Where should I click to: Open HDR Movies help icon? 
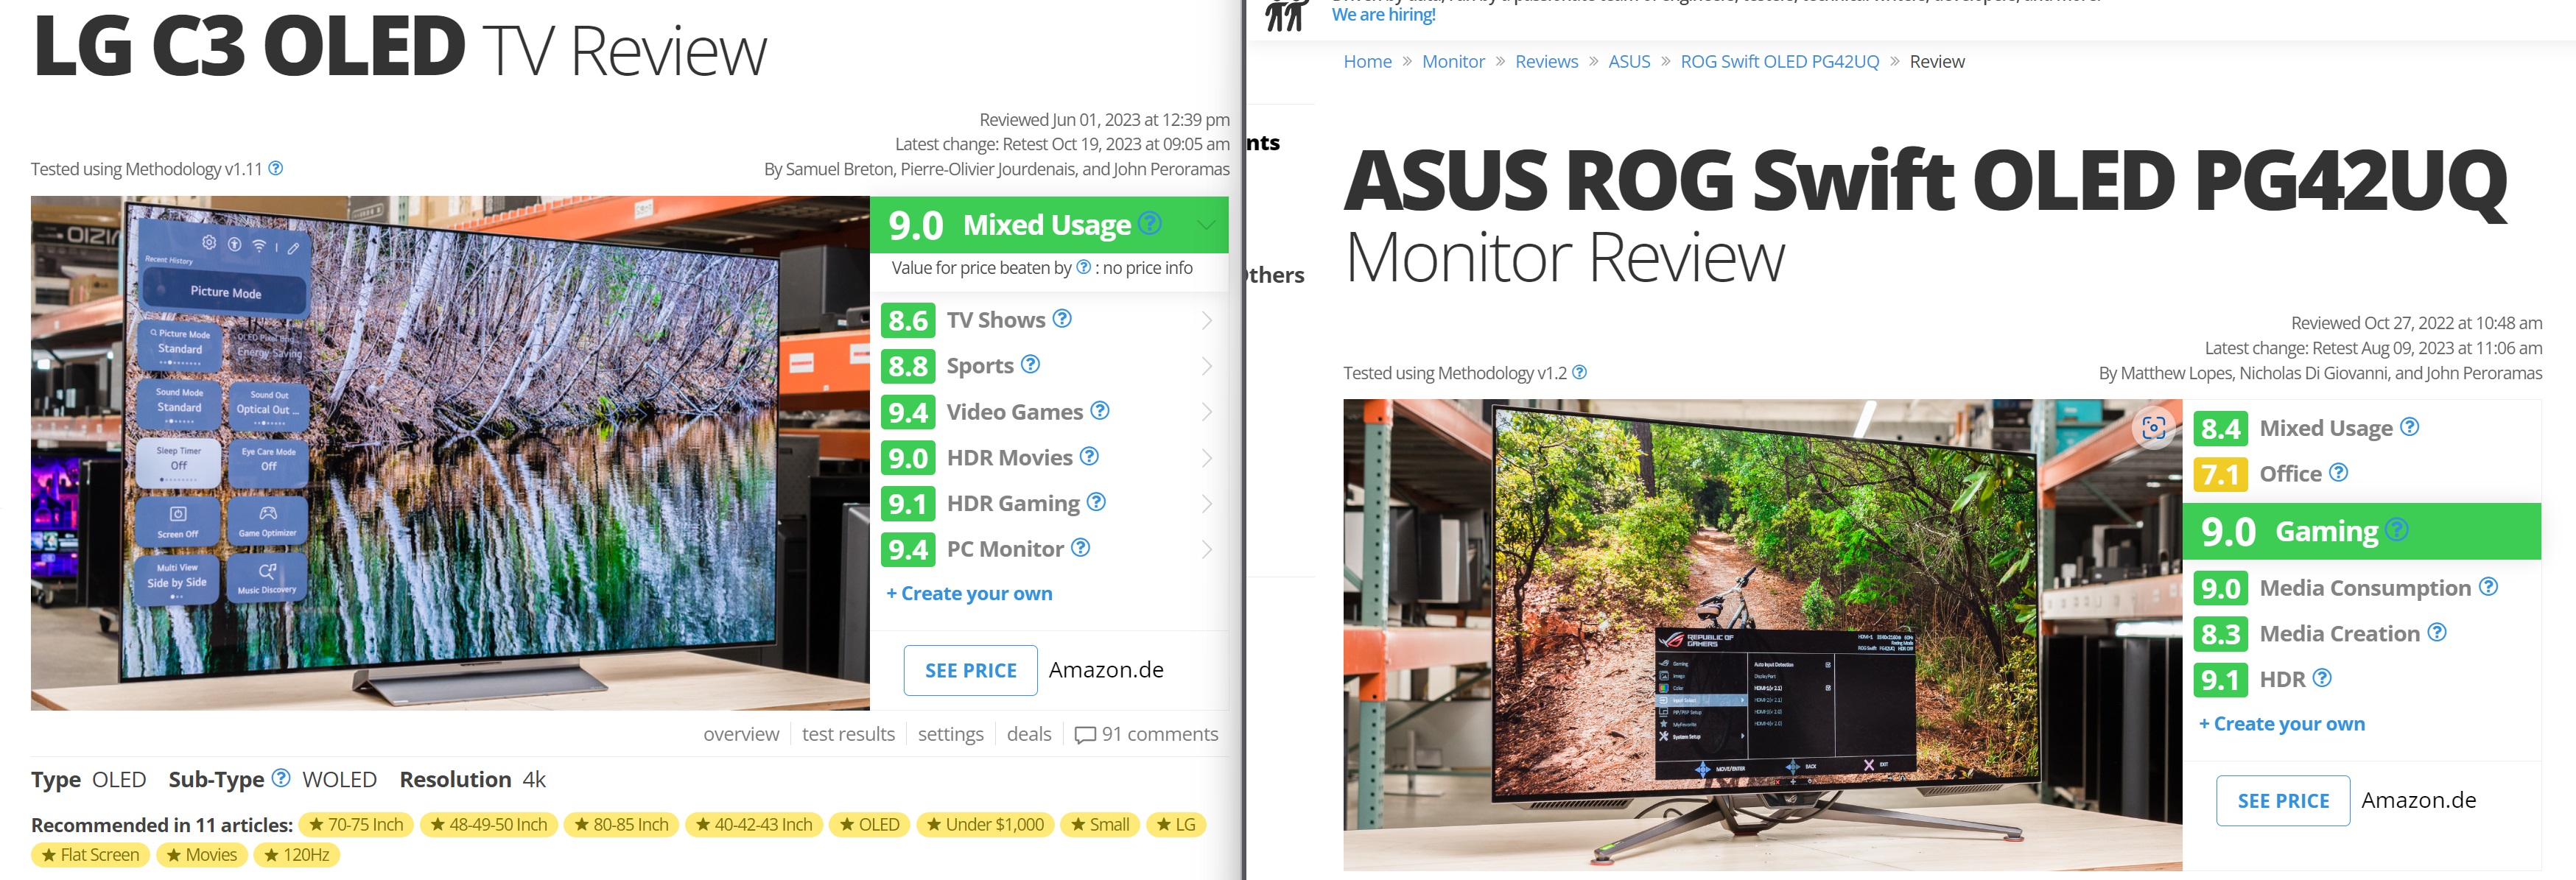(1089, 456)
